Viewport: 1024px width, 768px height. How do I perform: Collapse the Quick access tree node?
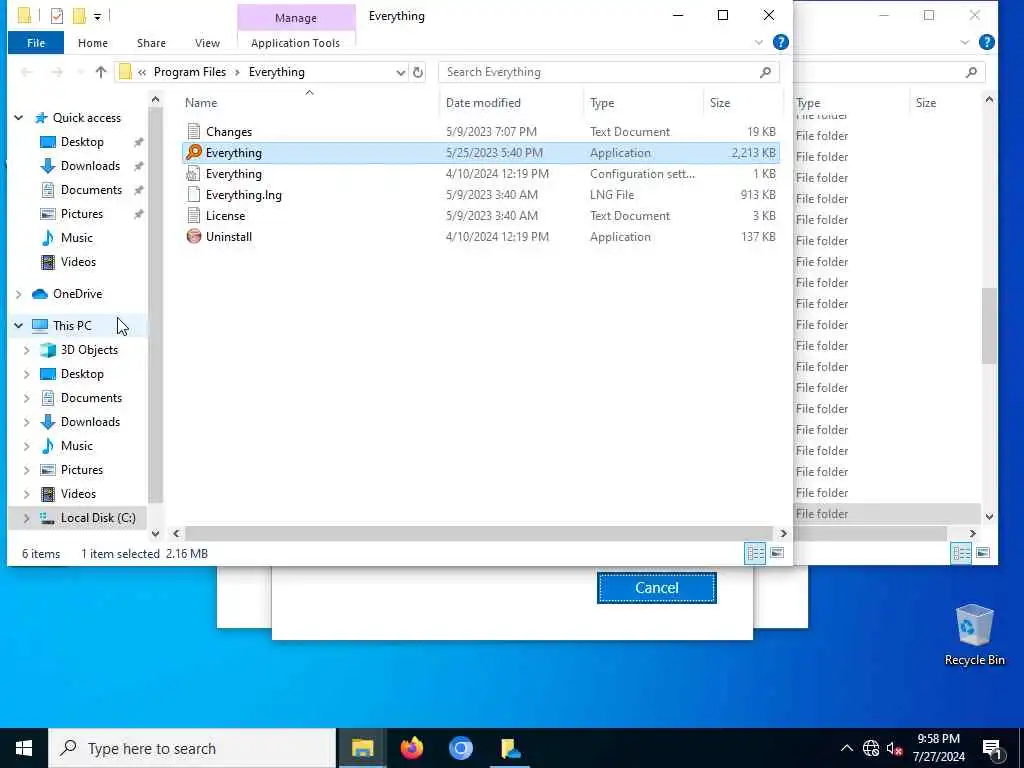18,118
